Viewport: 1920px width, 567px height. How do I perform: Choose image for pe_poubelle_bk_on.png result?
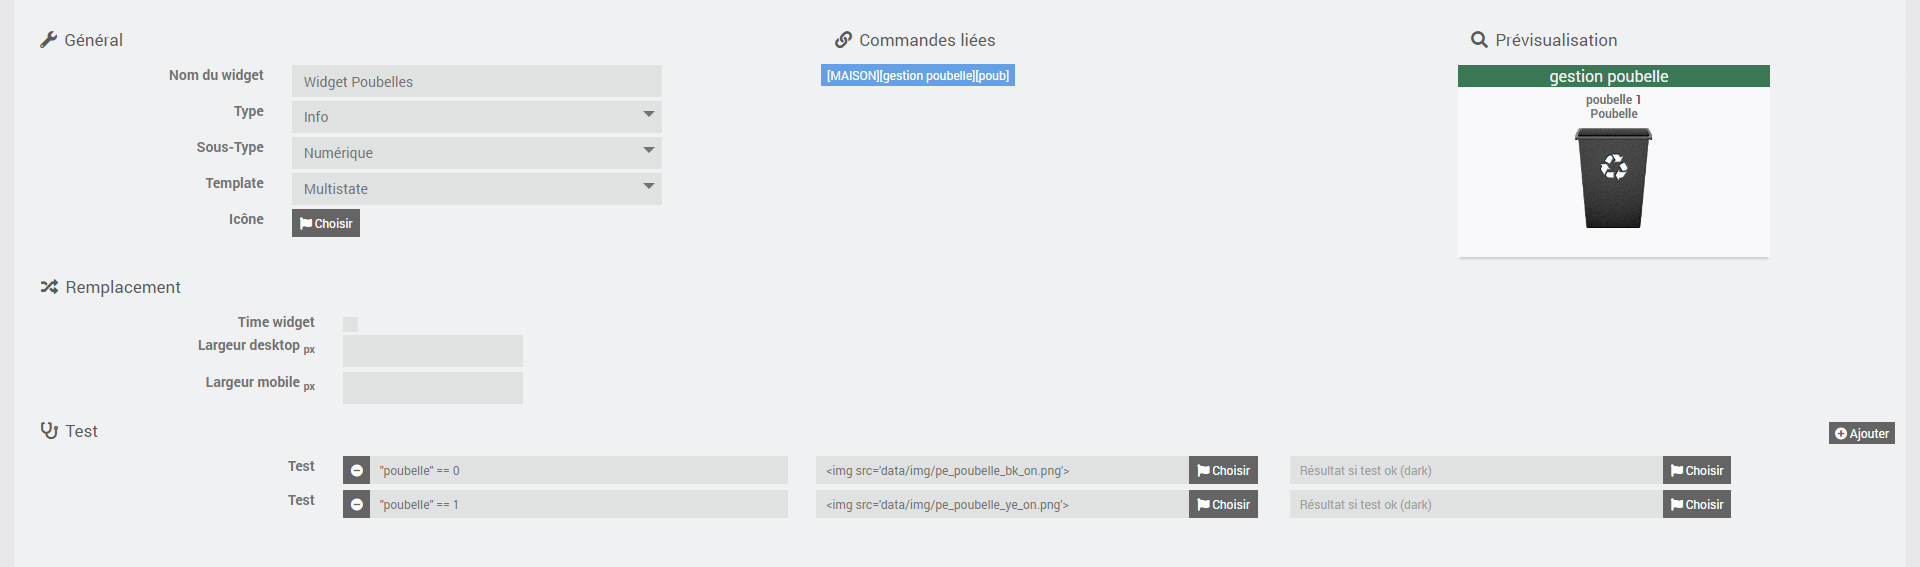pyautogui.click(x=1223, y=470)
